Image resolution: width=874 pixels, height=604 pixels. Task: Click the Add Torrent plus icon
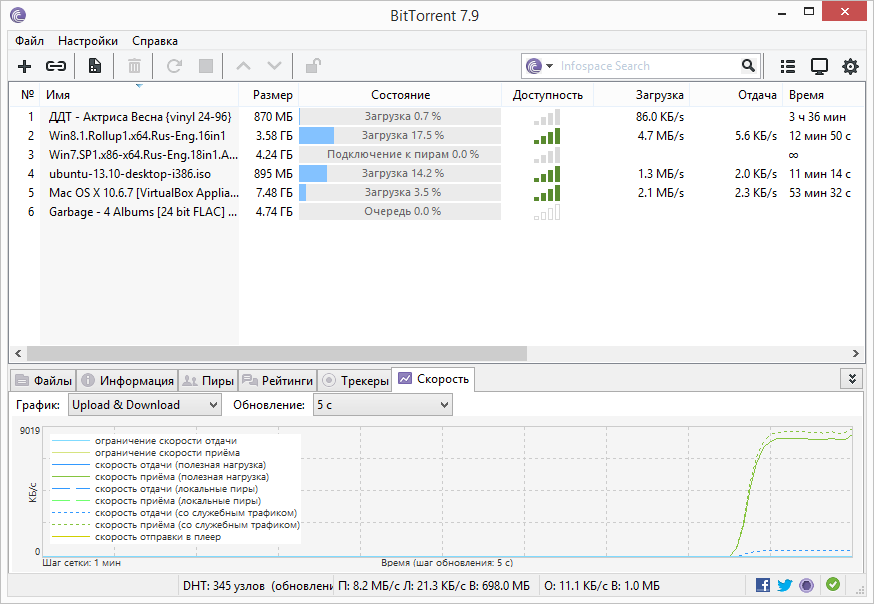click(x=25, y=66)
